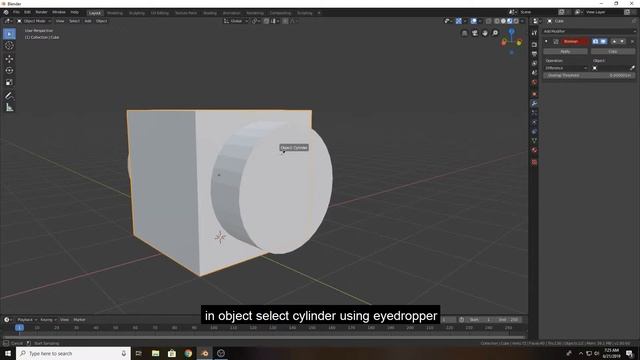Image resolution: width=640 pixels, height=360 pixels.
Task: Switch to the UV Editing workspace tab
Action: 160,13
